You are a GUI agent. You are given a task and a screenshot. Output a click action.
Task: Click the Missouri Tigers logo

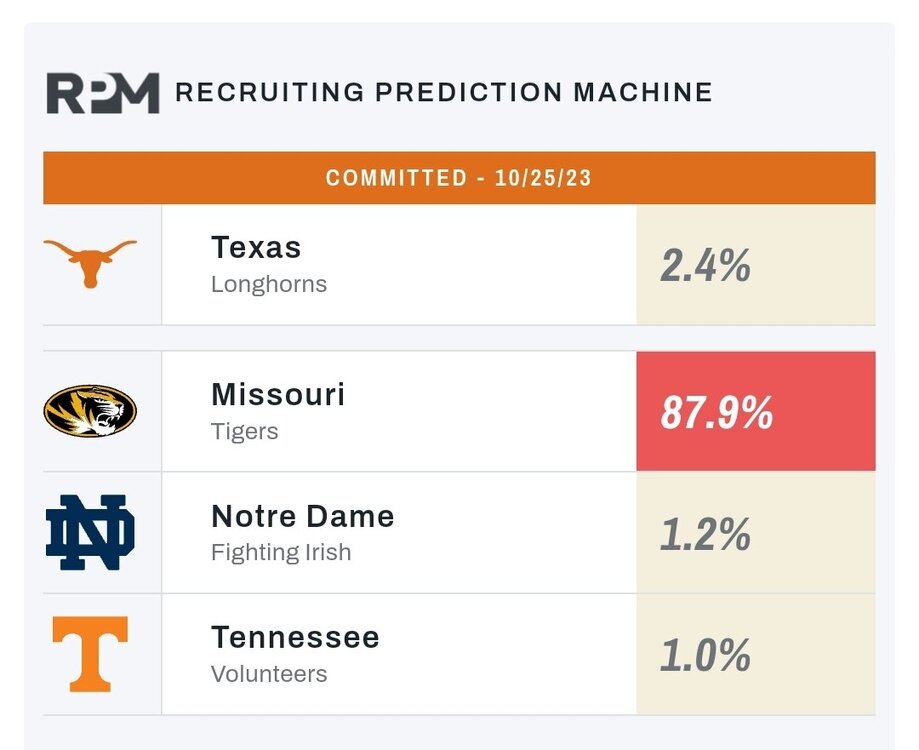click(x=90, y=411)
